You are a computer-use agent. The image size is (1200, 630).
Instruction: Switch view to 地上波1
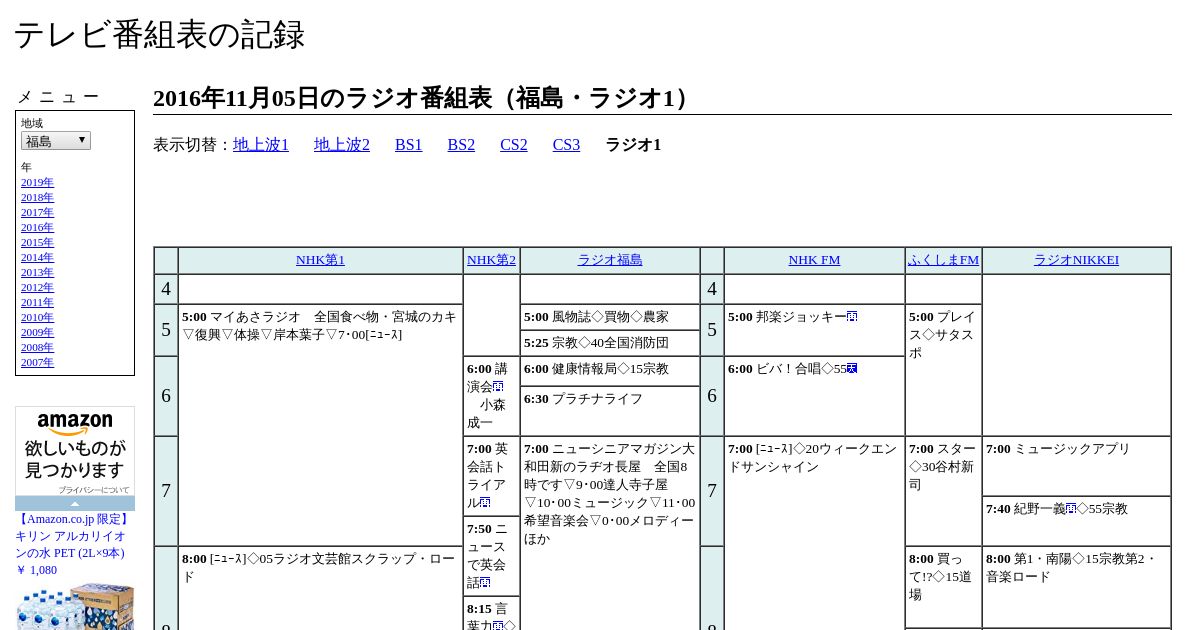[x=261, y=145]
